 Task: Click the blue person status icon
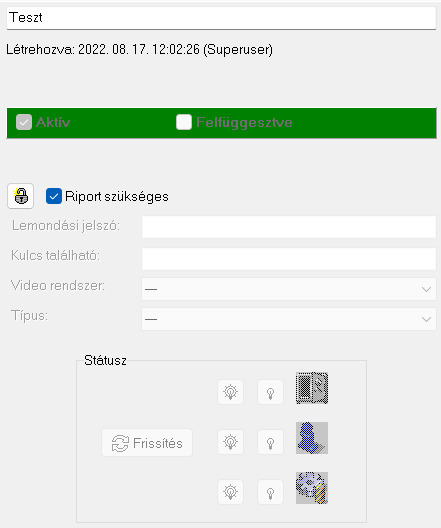312,438
